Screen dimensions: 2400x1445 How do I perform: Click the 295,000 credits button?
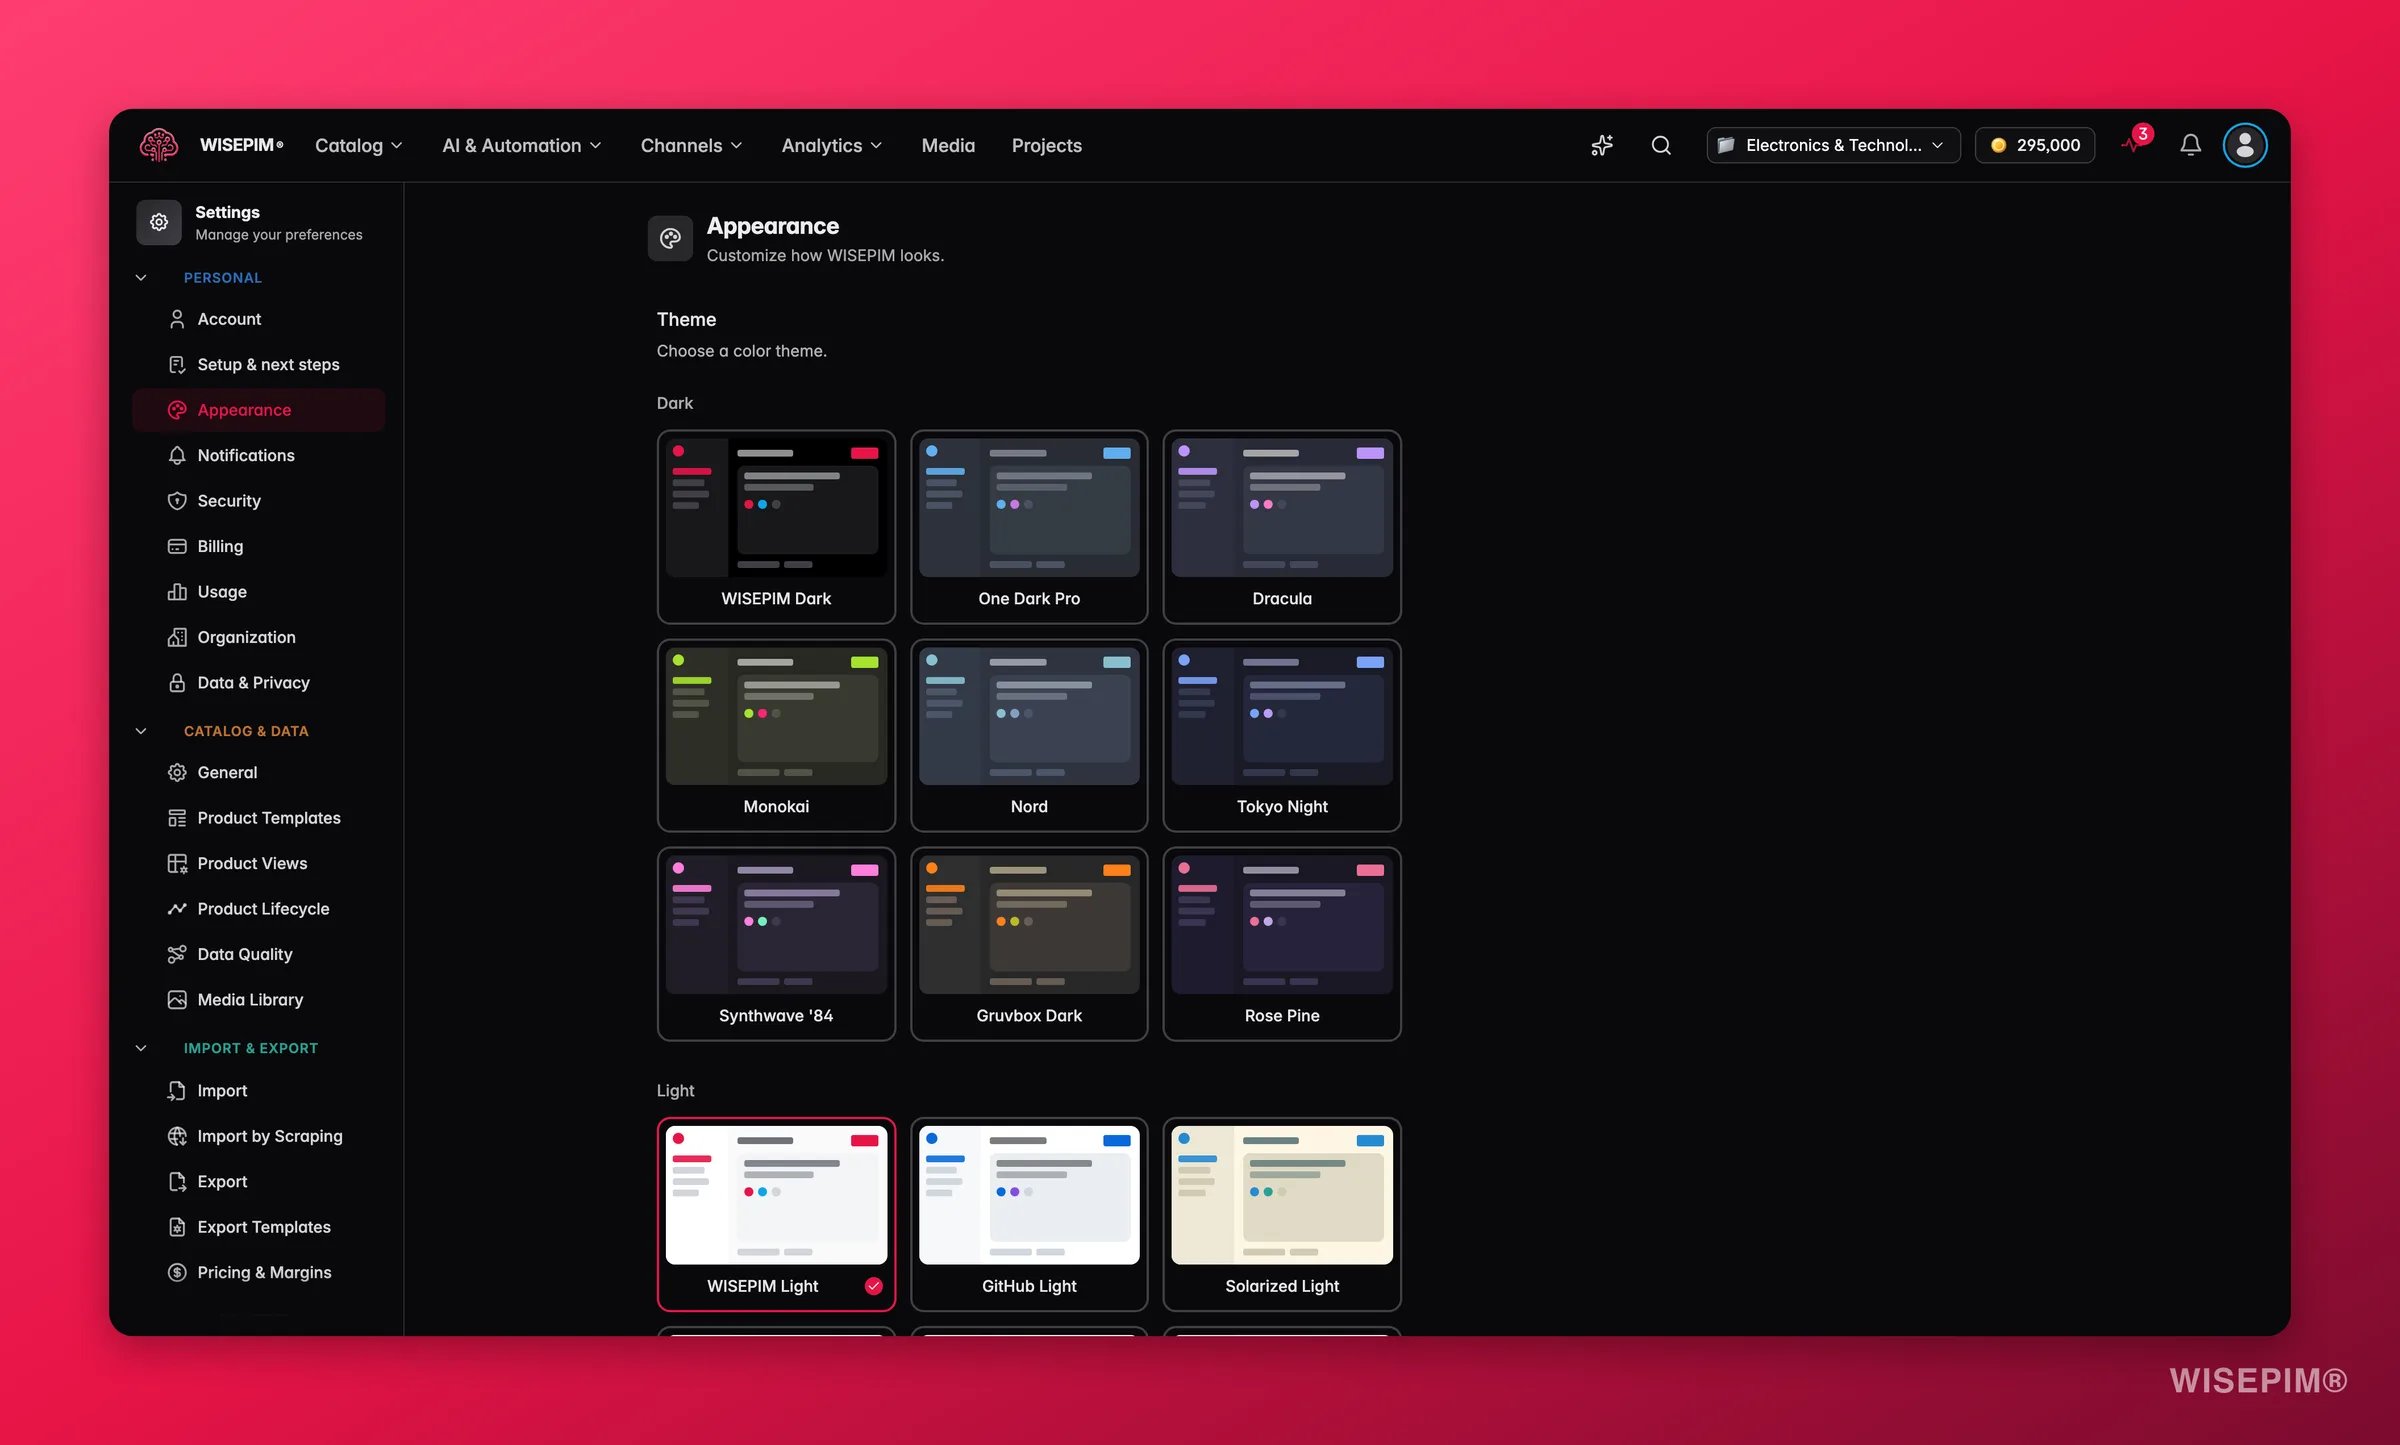[2035, 145]
